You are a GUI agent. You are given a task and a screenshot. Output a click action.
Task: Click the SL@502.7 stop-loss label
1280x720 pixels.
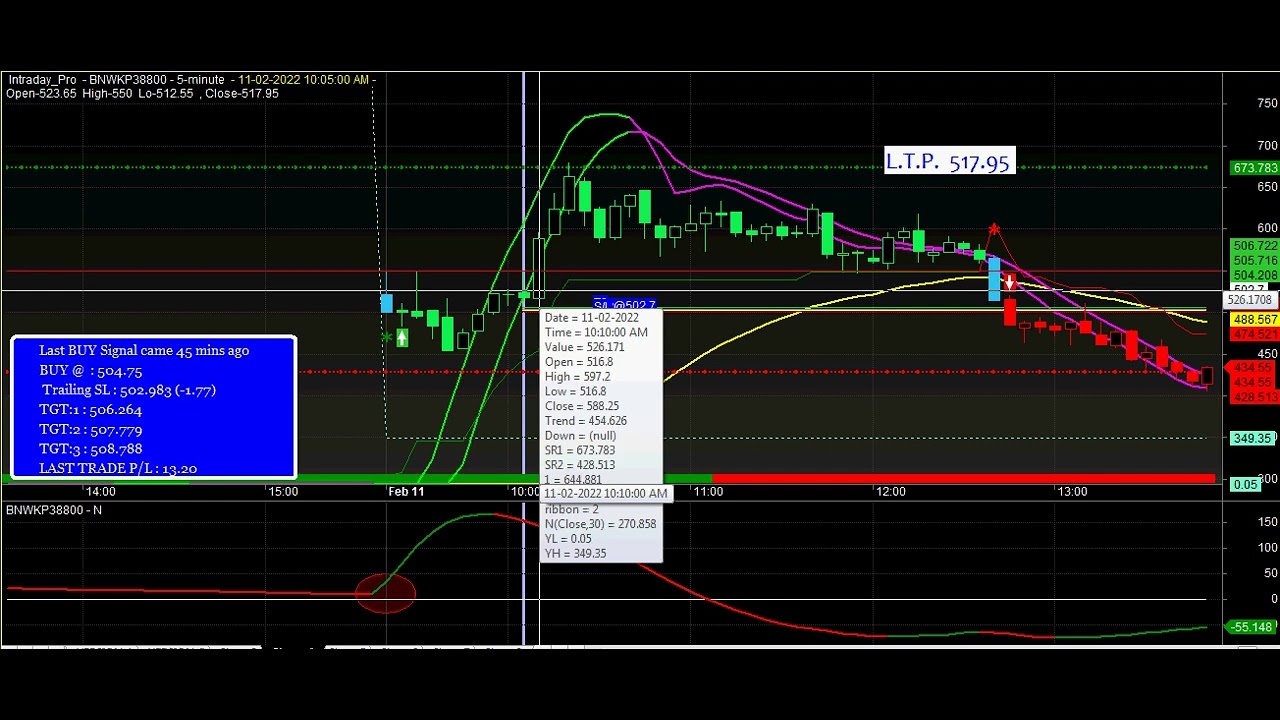[624, 305]
